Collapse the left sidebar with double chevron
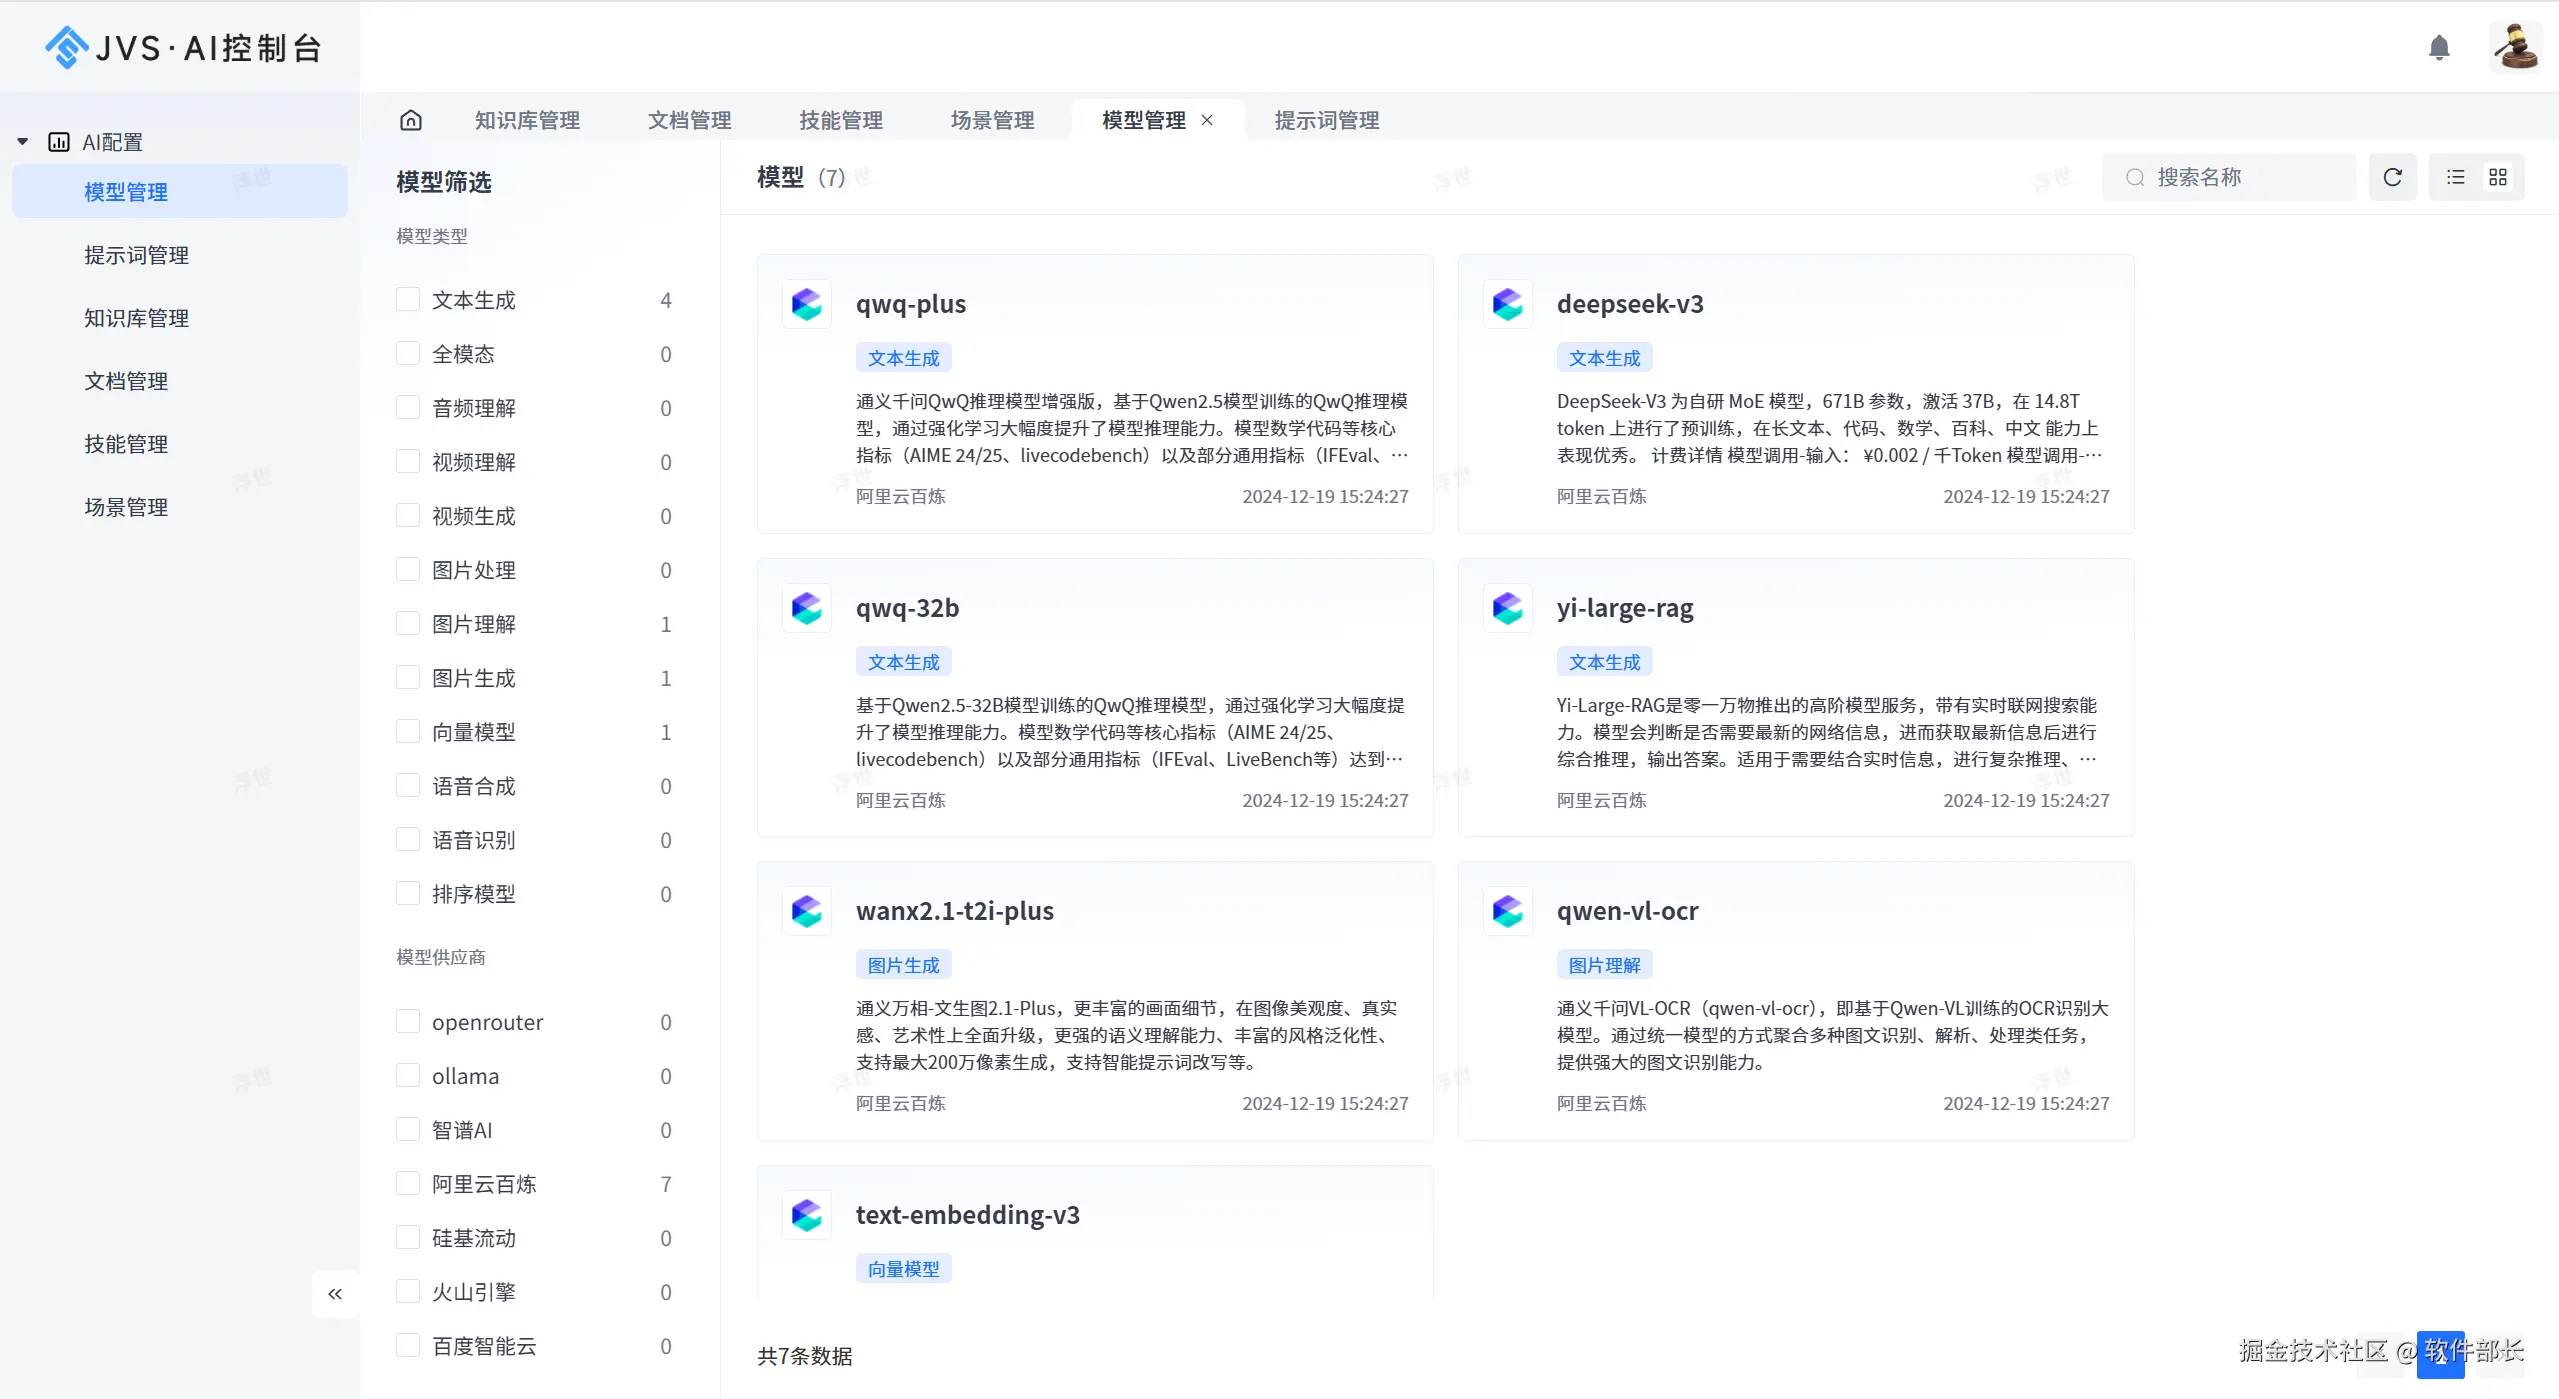Image resolution: width=2559 pixels, height=1399 pixels. [x=335, y=1294]
